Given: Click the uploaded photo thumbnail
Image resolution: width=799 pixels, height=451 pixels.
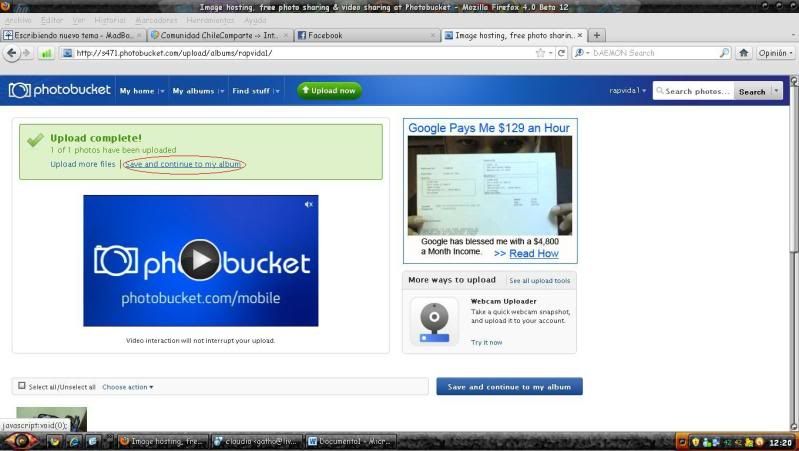Looking at the screenshot, I should click(51, 419).
